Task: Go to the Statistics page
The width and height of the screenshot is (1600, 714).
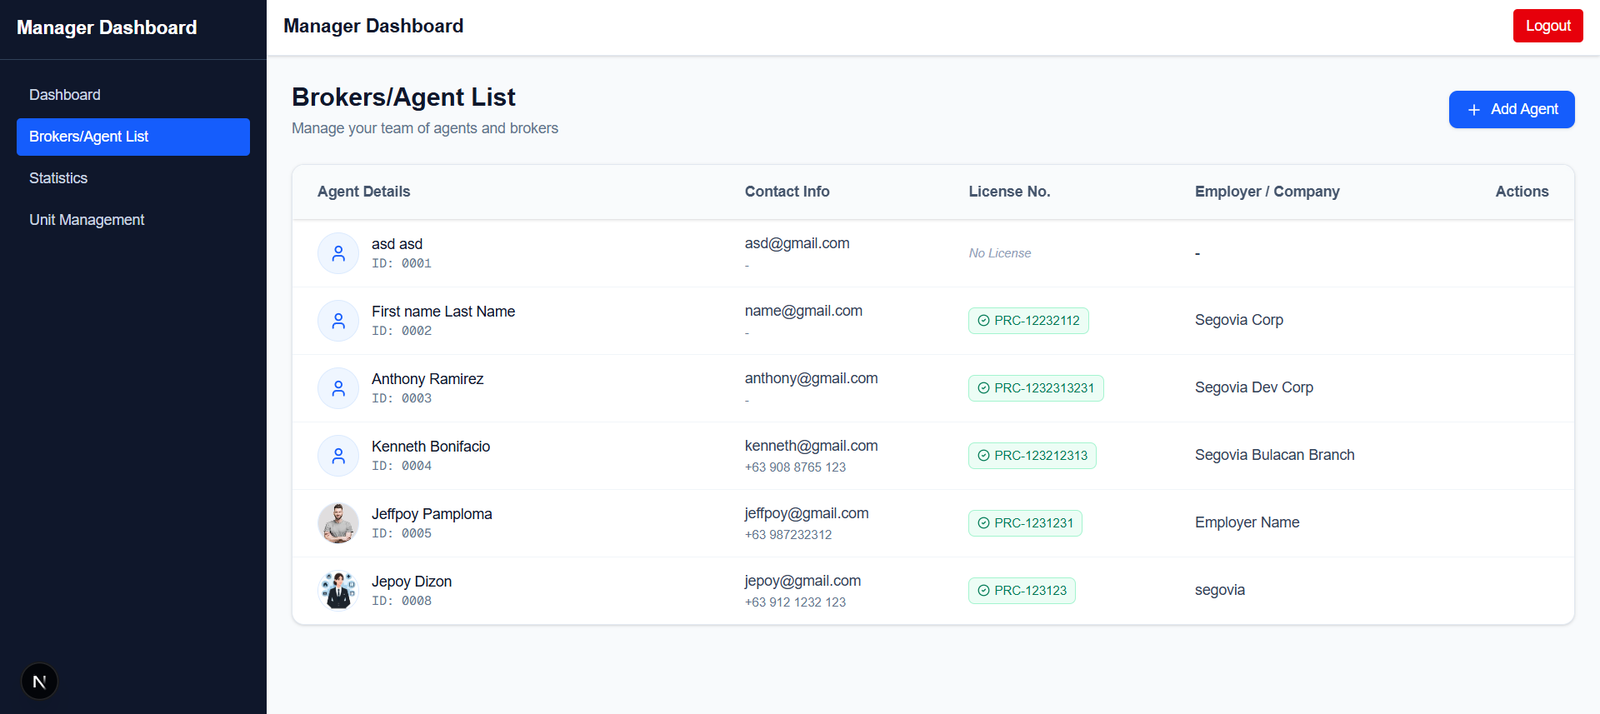Action: click(59, 178)
